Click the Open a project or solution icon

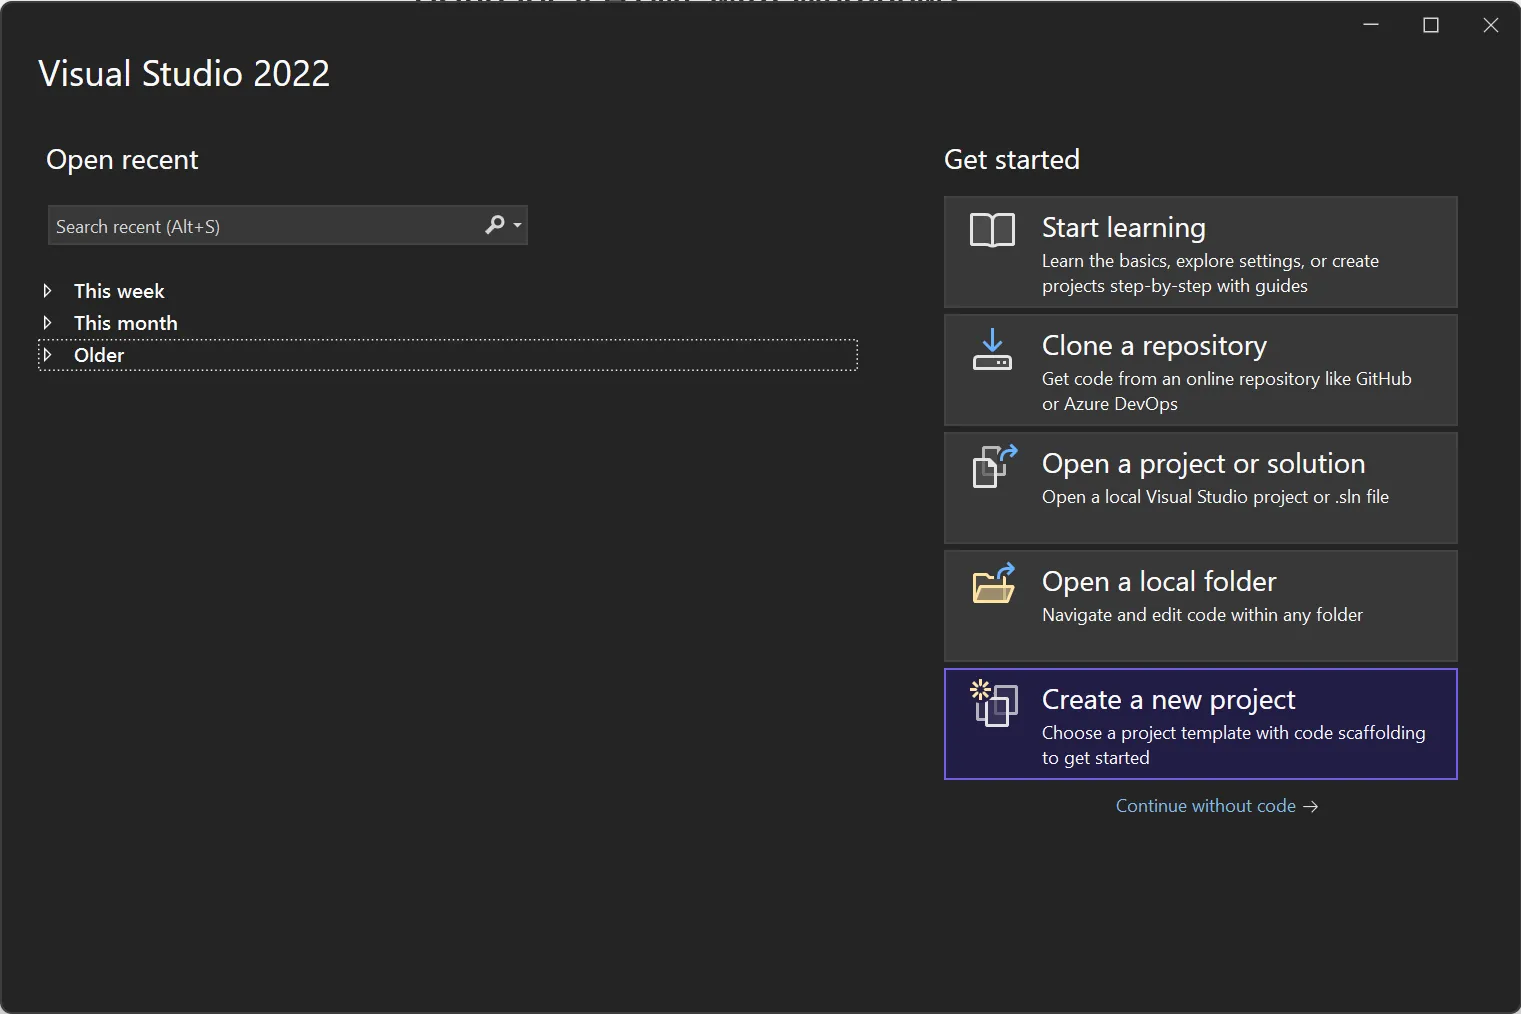[x=991, y=467]
